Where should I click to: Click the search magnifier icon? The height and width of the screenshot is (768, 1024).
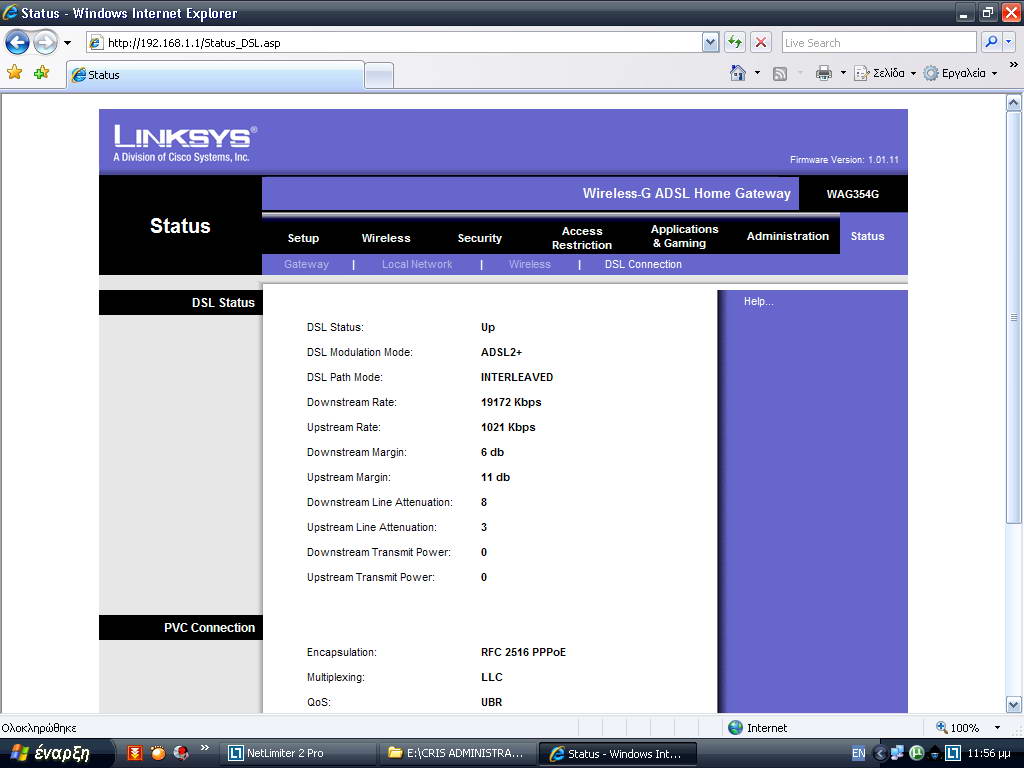click(x=991, y=43)
